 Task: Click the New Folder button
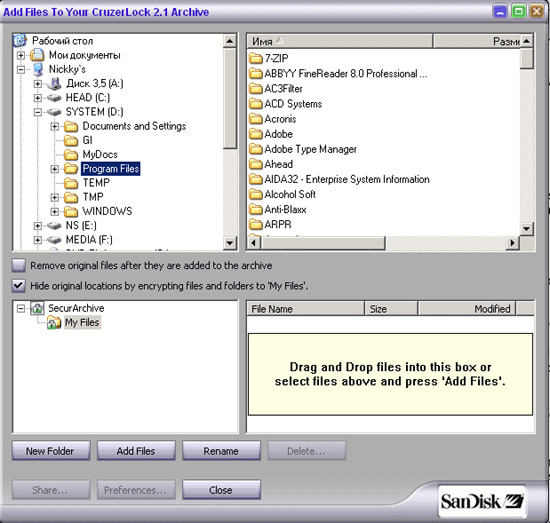click(x=51, y=451)
